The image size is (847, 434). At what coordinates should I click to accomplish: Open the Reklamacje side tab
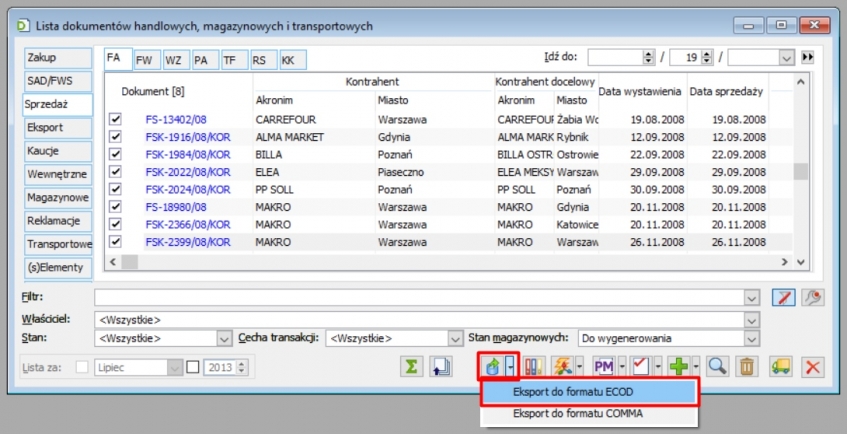coord(58,221)
